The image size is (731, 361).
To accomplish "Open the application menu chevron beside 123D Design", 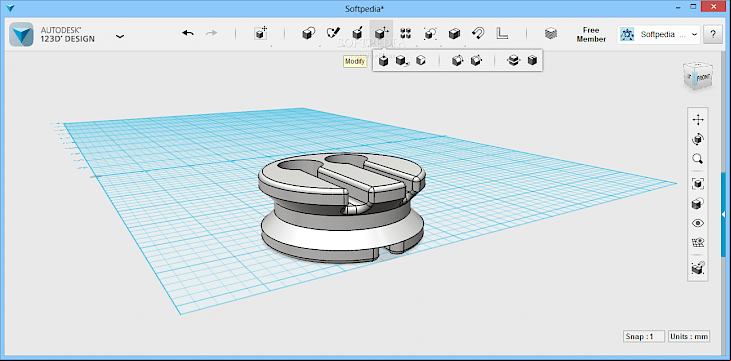I will tap(120, 36).
